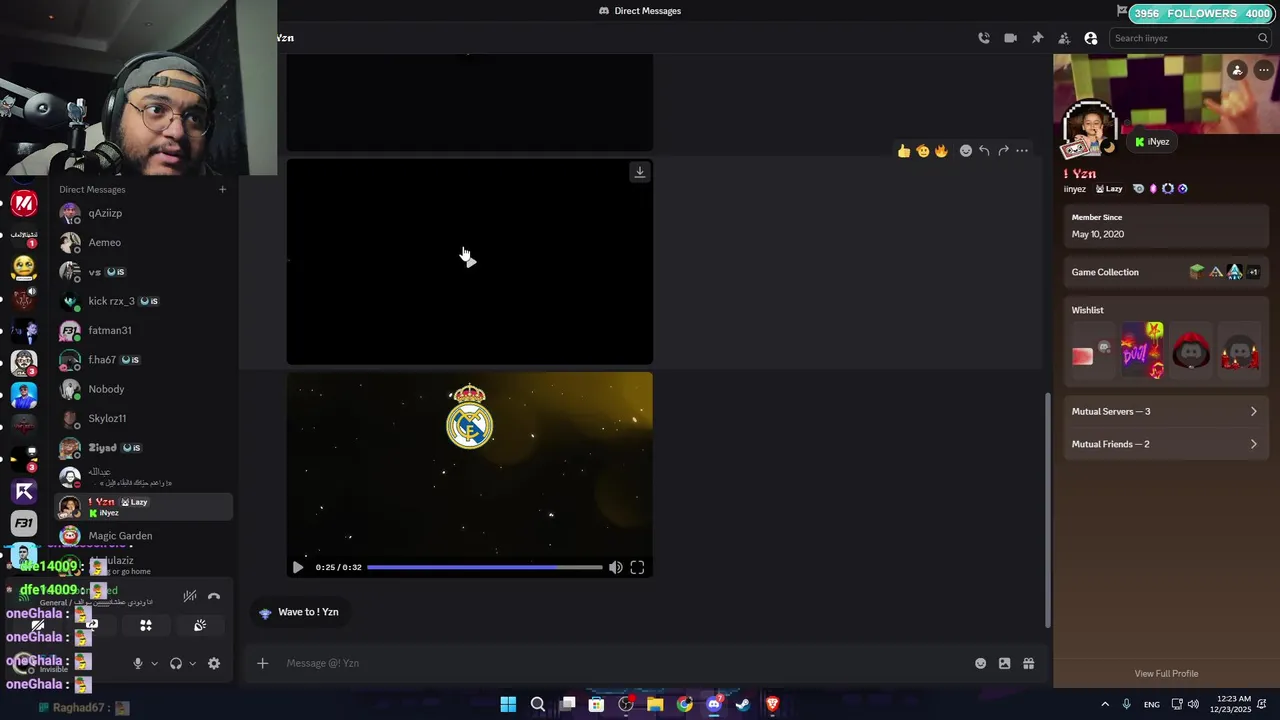Viewport: 1280px width, 720px height.
Task: Seek on the video progress bar
Action: point(485,567)
